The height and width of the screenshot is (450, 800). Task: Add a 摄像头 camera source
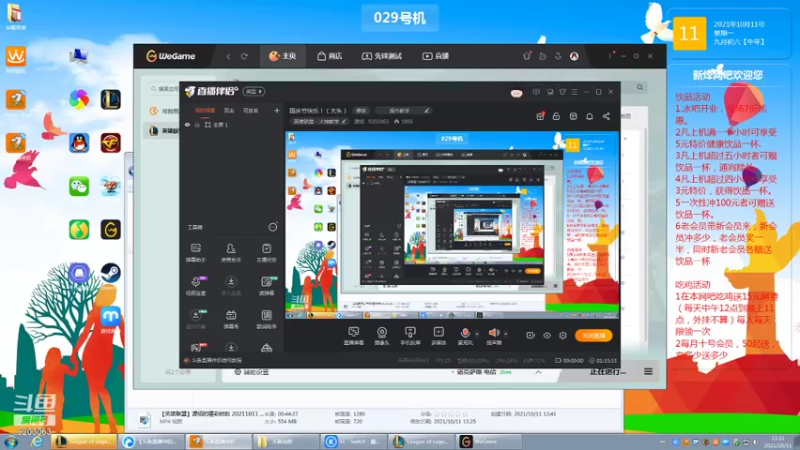pyautogui.click(x=382, y=336)
